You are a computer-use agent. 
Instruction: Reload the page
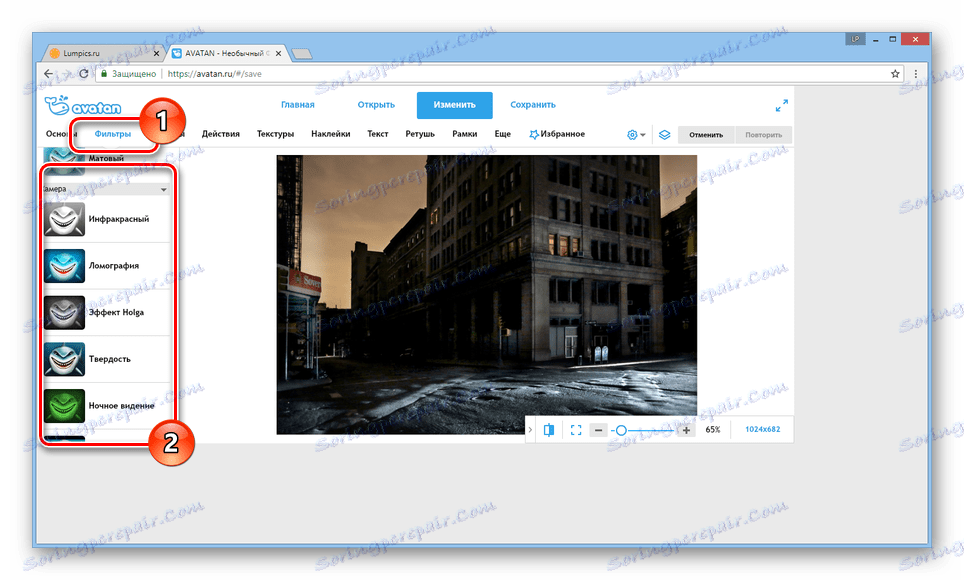coord(84,74)
